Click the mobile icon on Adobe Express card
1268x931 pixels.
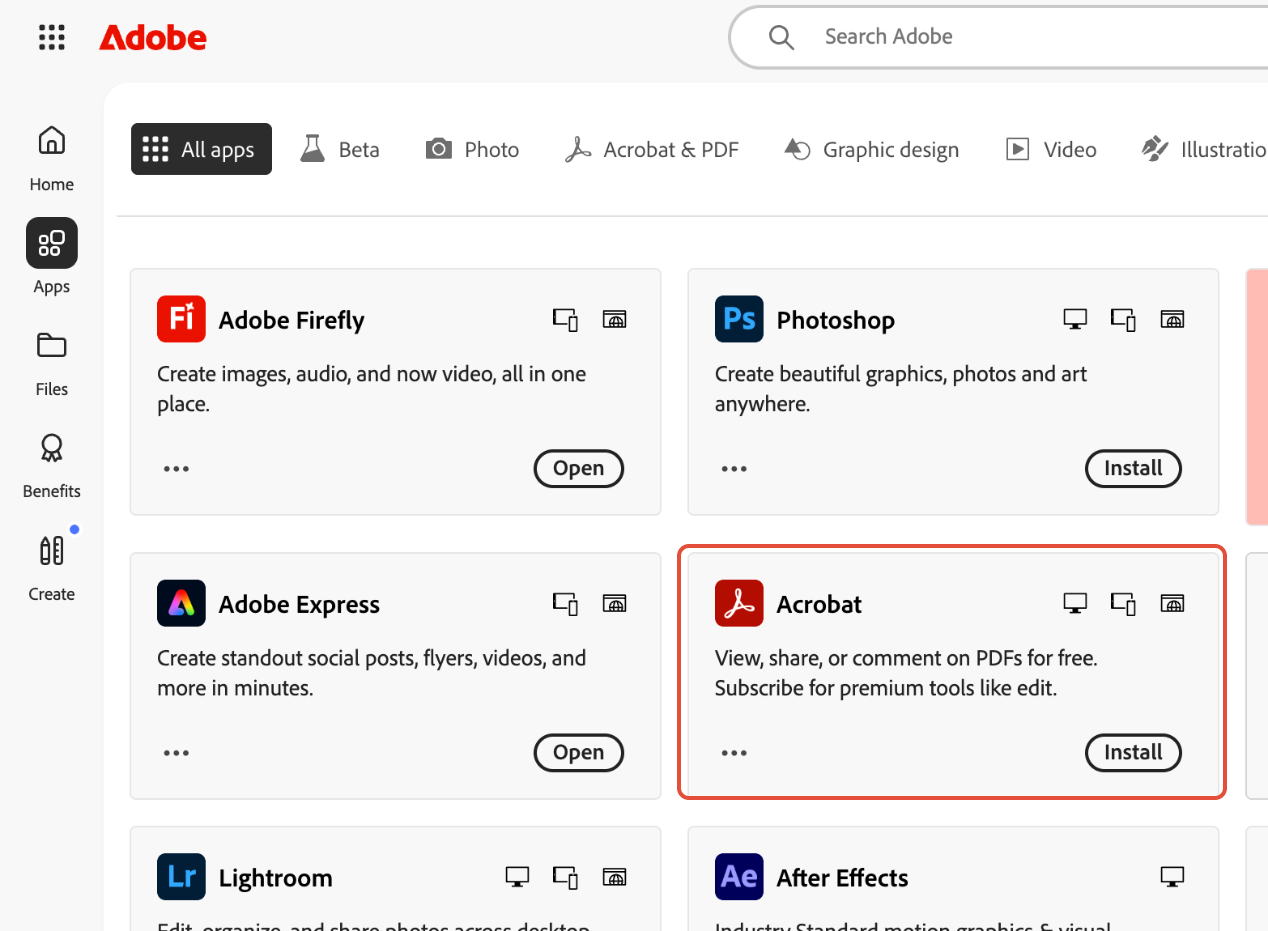(566, 604)
